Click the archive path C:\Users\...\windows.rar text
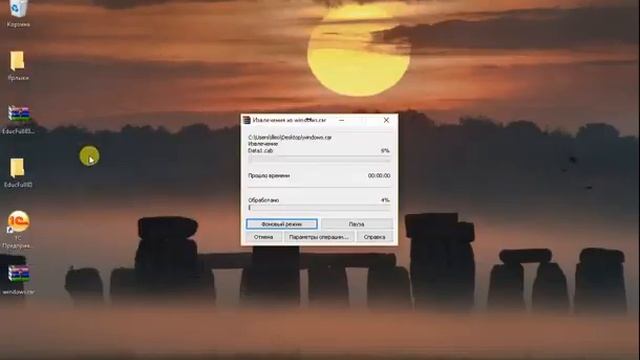This screenshot has width=640, height=360. [290, 138]
